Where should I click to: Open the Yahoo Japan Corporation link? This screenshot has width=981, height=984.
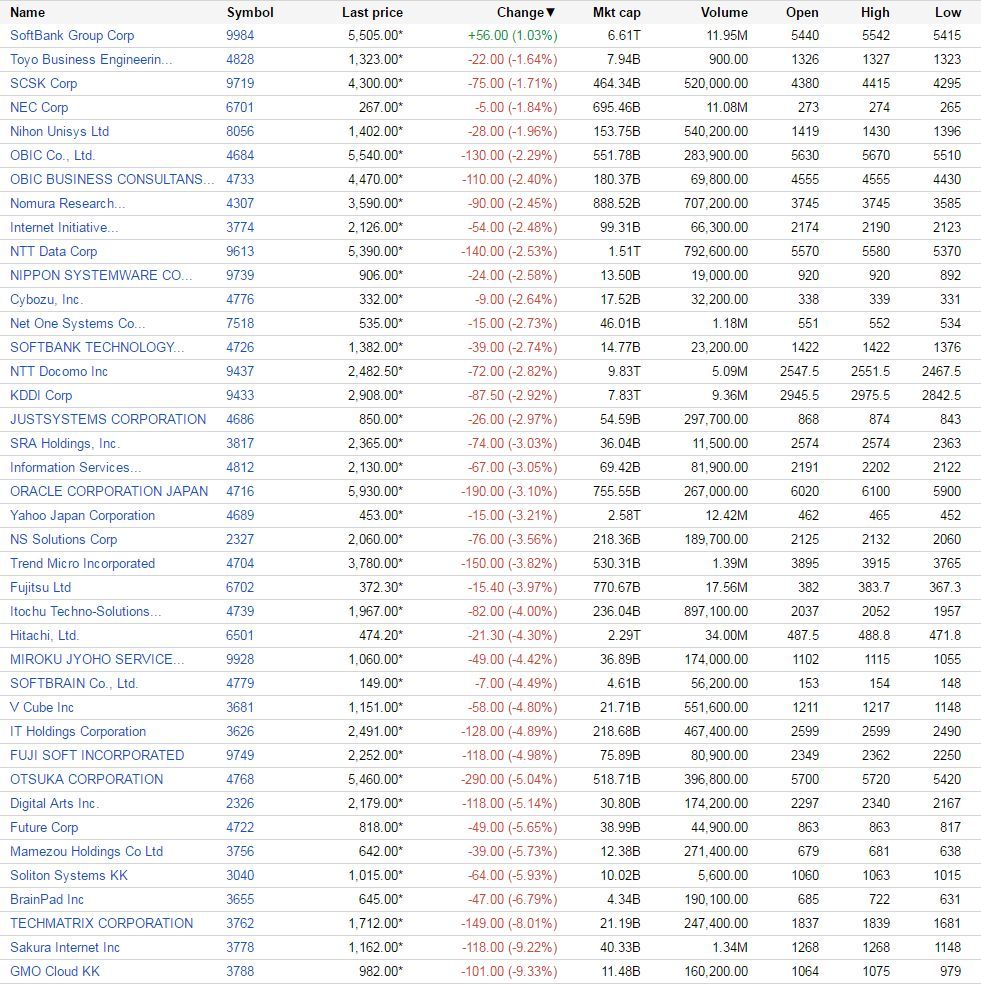coord(82,515)
